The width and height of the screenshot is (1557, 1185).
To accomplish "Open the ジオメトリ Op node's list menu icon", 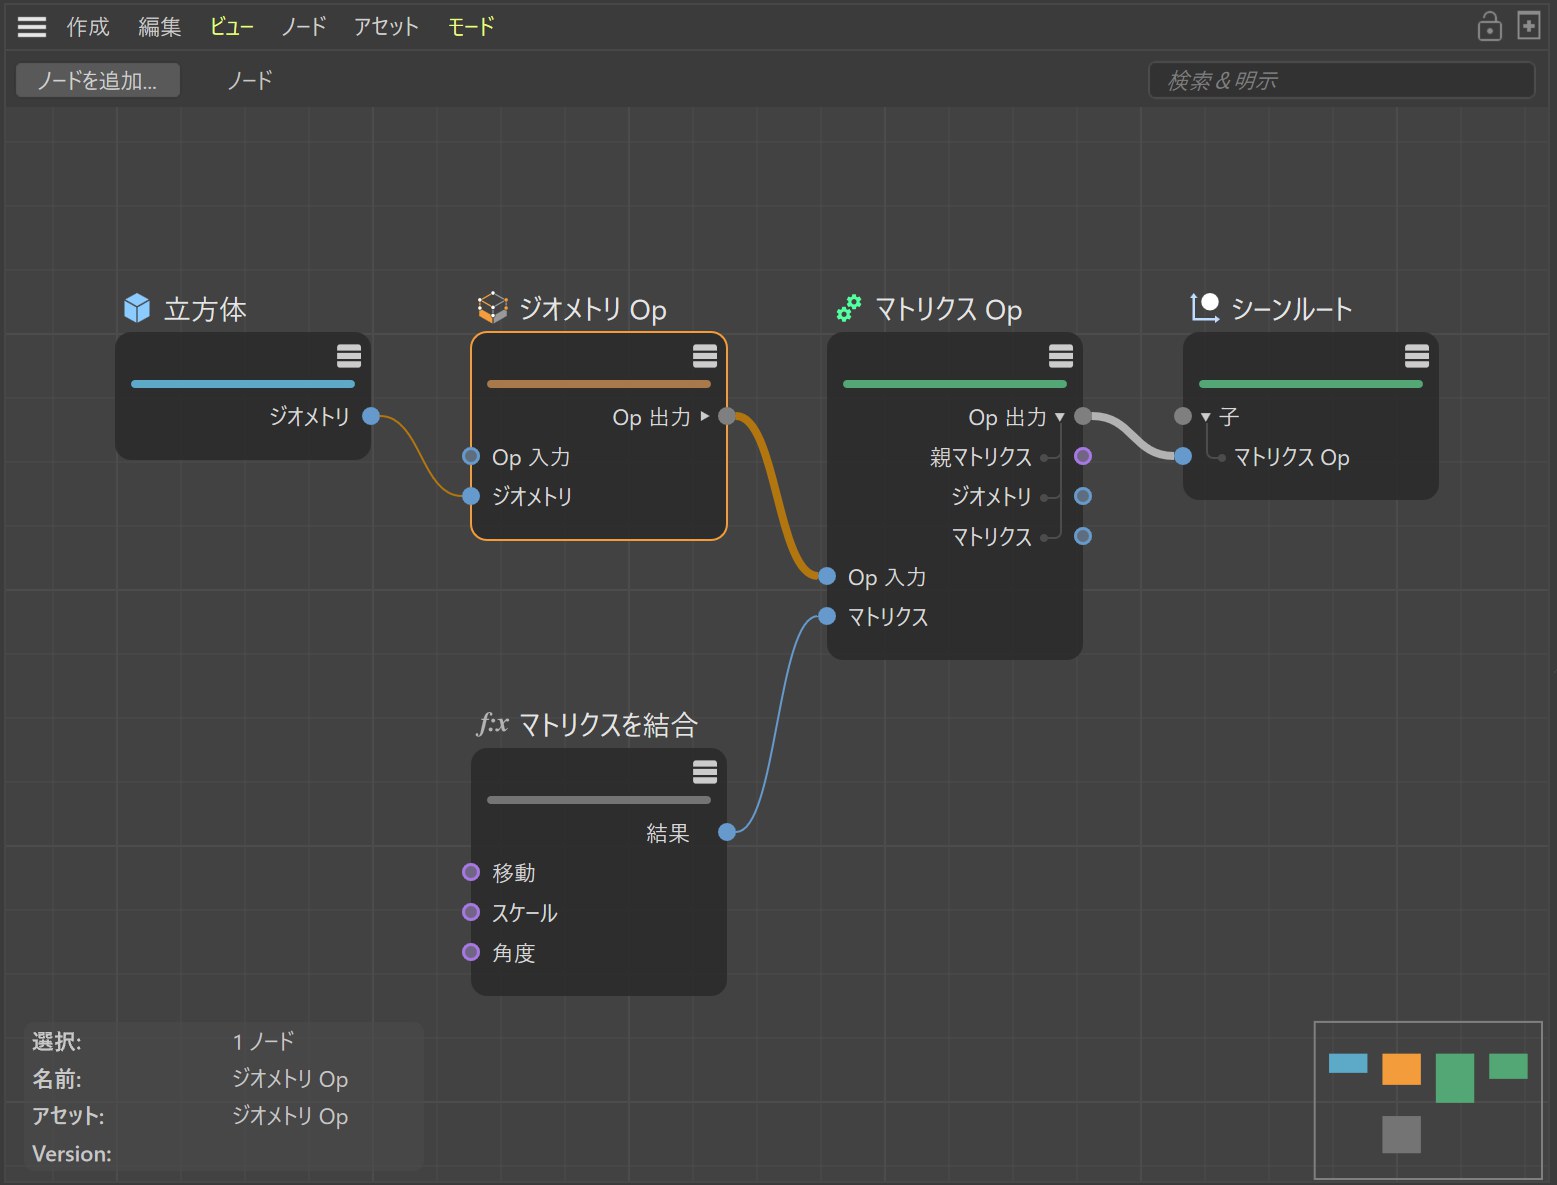I will (705, 356).
